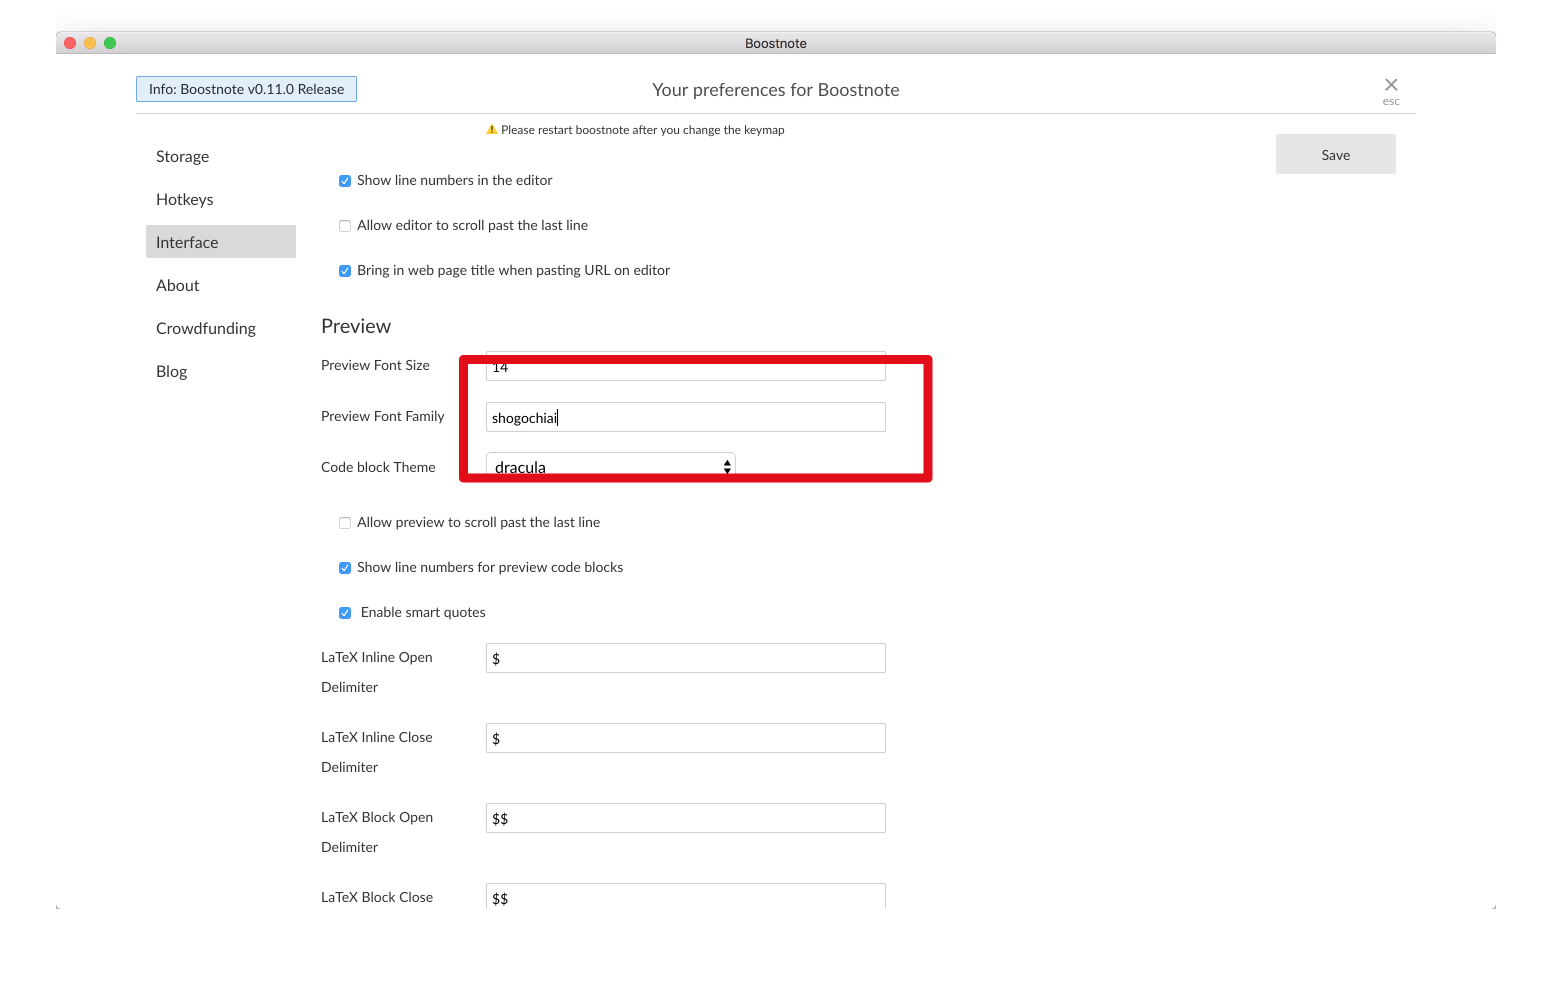Switch to the Storage section

[x=182, y=156]
